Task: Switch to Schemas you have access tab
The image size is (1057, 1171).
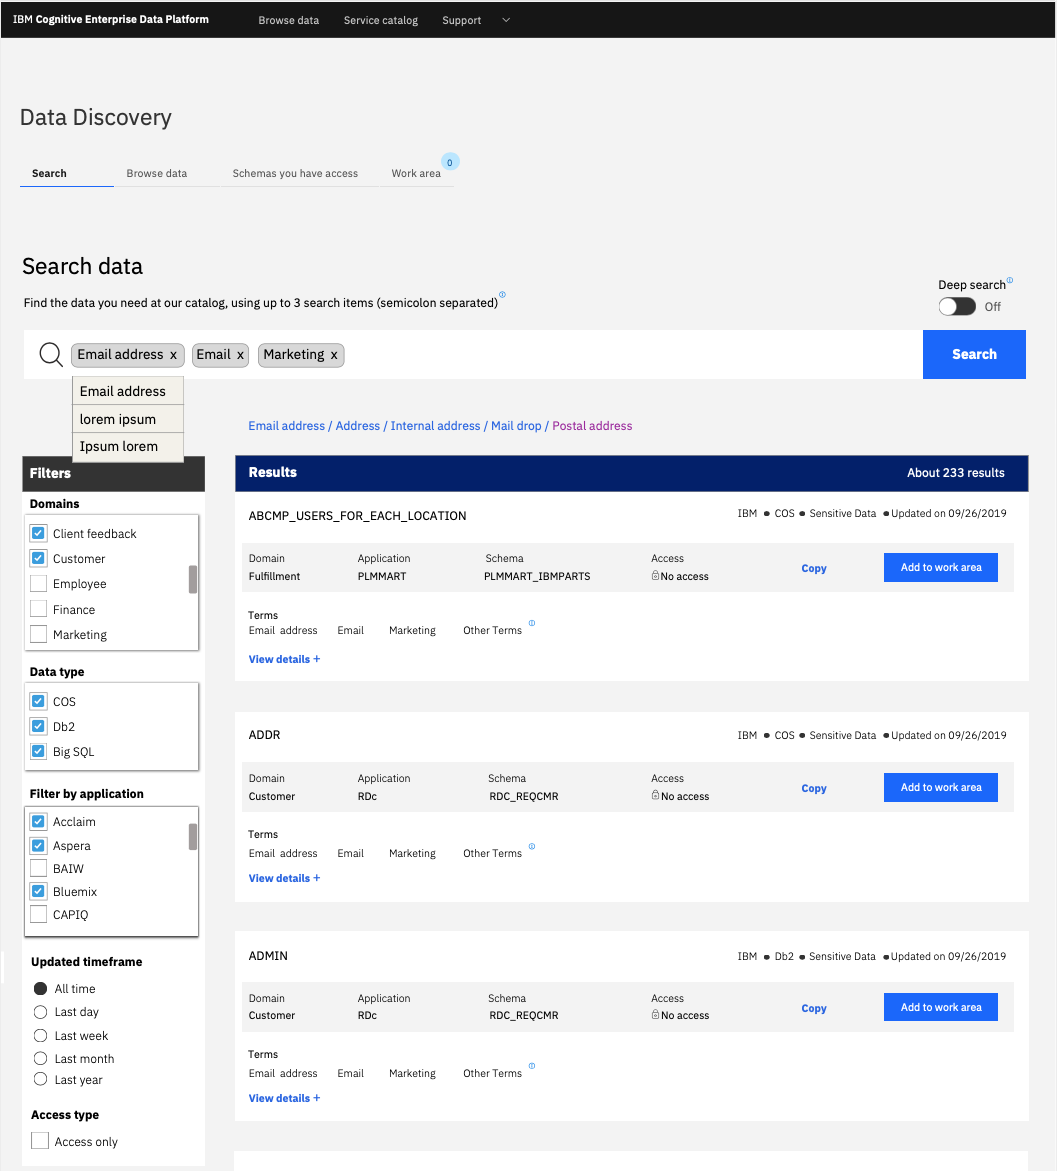Action: coord(295,173)
